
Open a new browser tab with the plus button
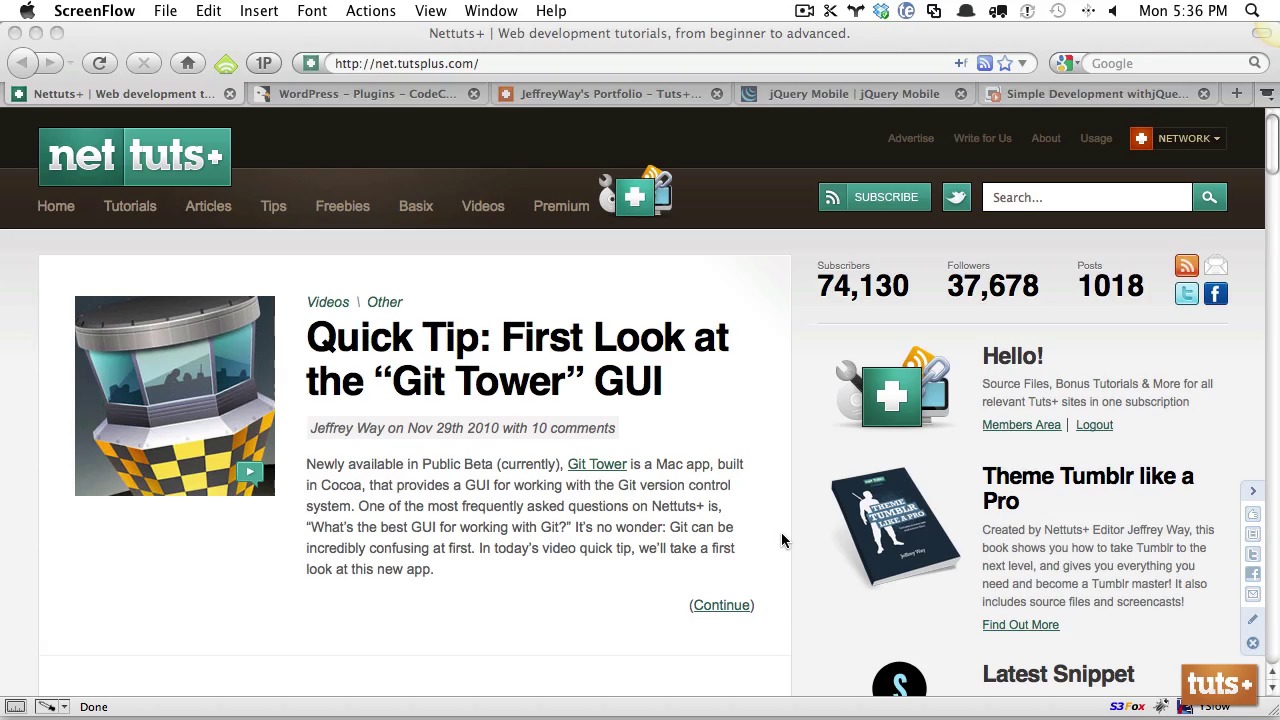point(1237,93)
